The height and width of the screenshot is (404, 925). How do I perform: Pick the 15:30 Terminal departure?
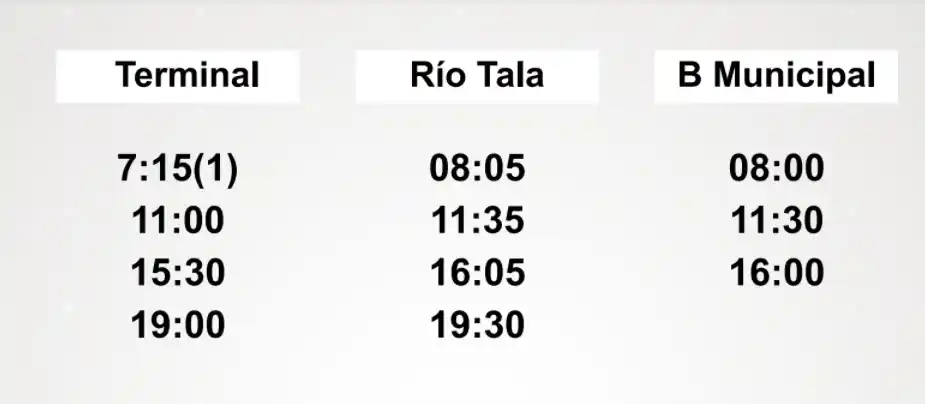pos(178,273)
